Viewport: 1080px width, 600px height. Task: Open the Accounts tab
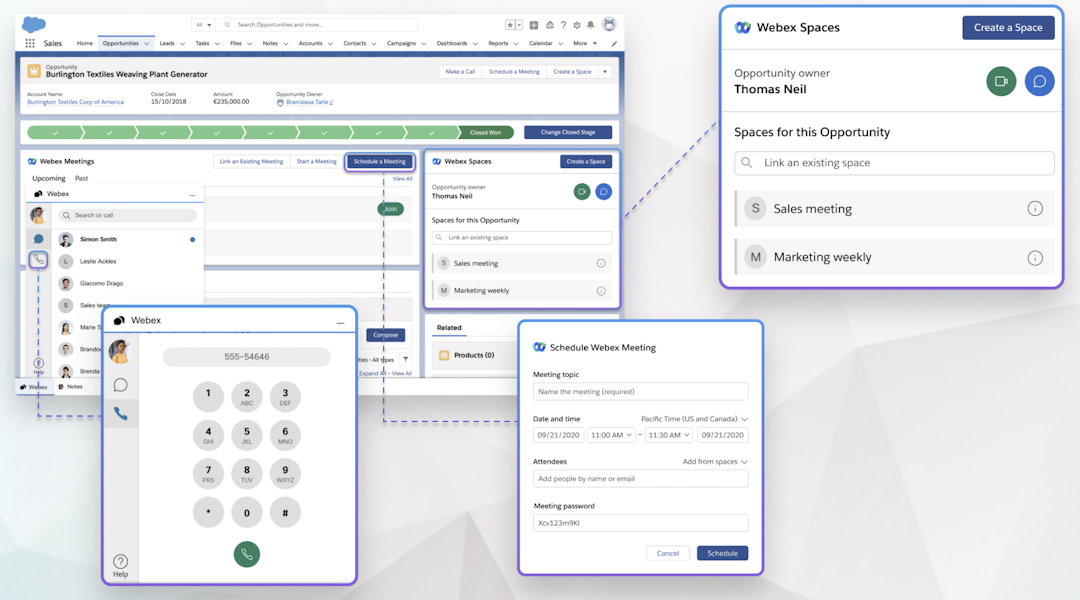(x=311, y=43)
